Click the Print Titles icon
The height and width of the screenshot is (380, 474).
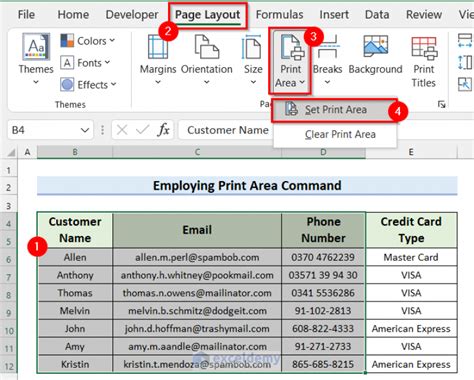point(424,48)
